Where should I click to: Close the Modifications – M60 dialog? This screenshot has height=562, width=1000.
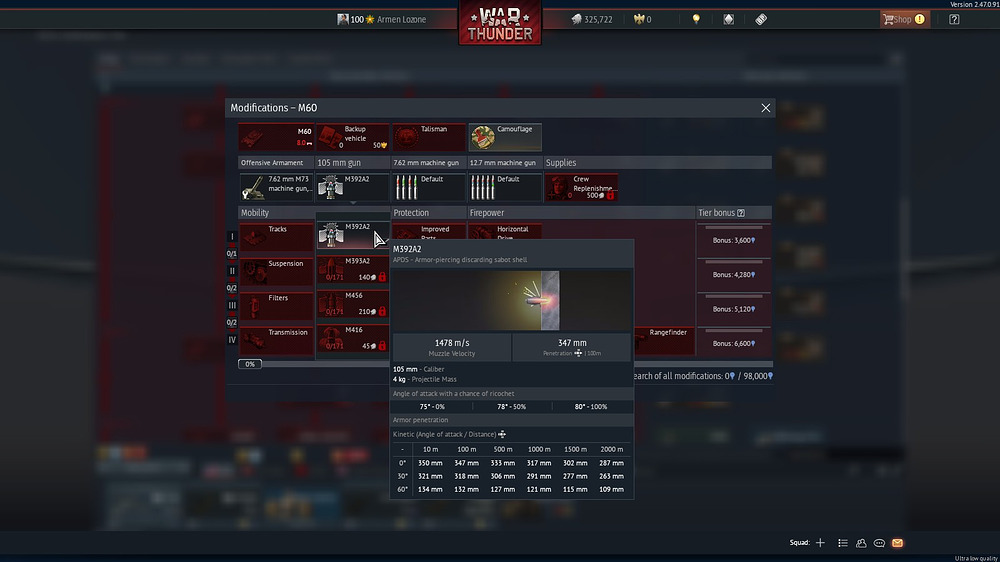(765, 108)
